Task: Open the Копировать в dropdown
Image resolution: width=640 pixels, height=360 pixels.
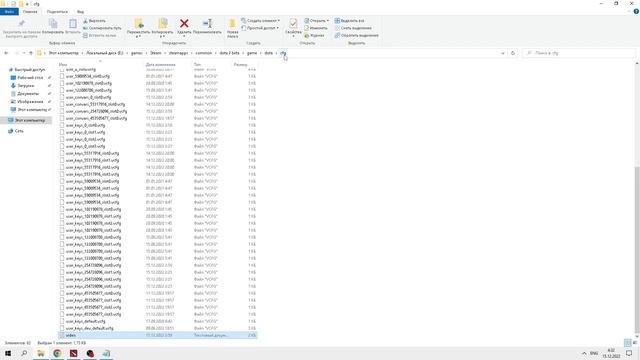Action: tap(162, 28)
